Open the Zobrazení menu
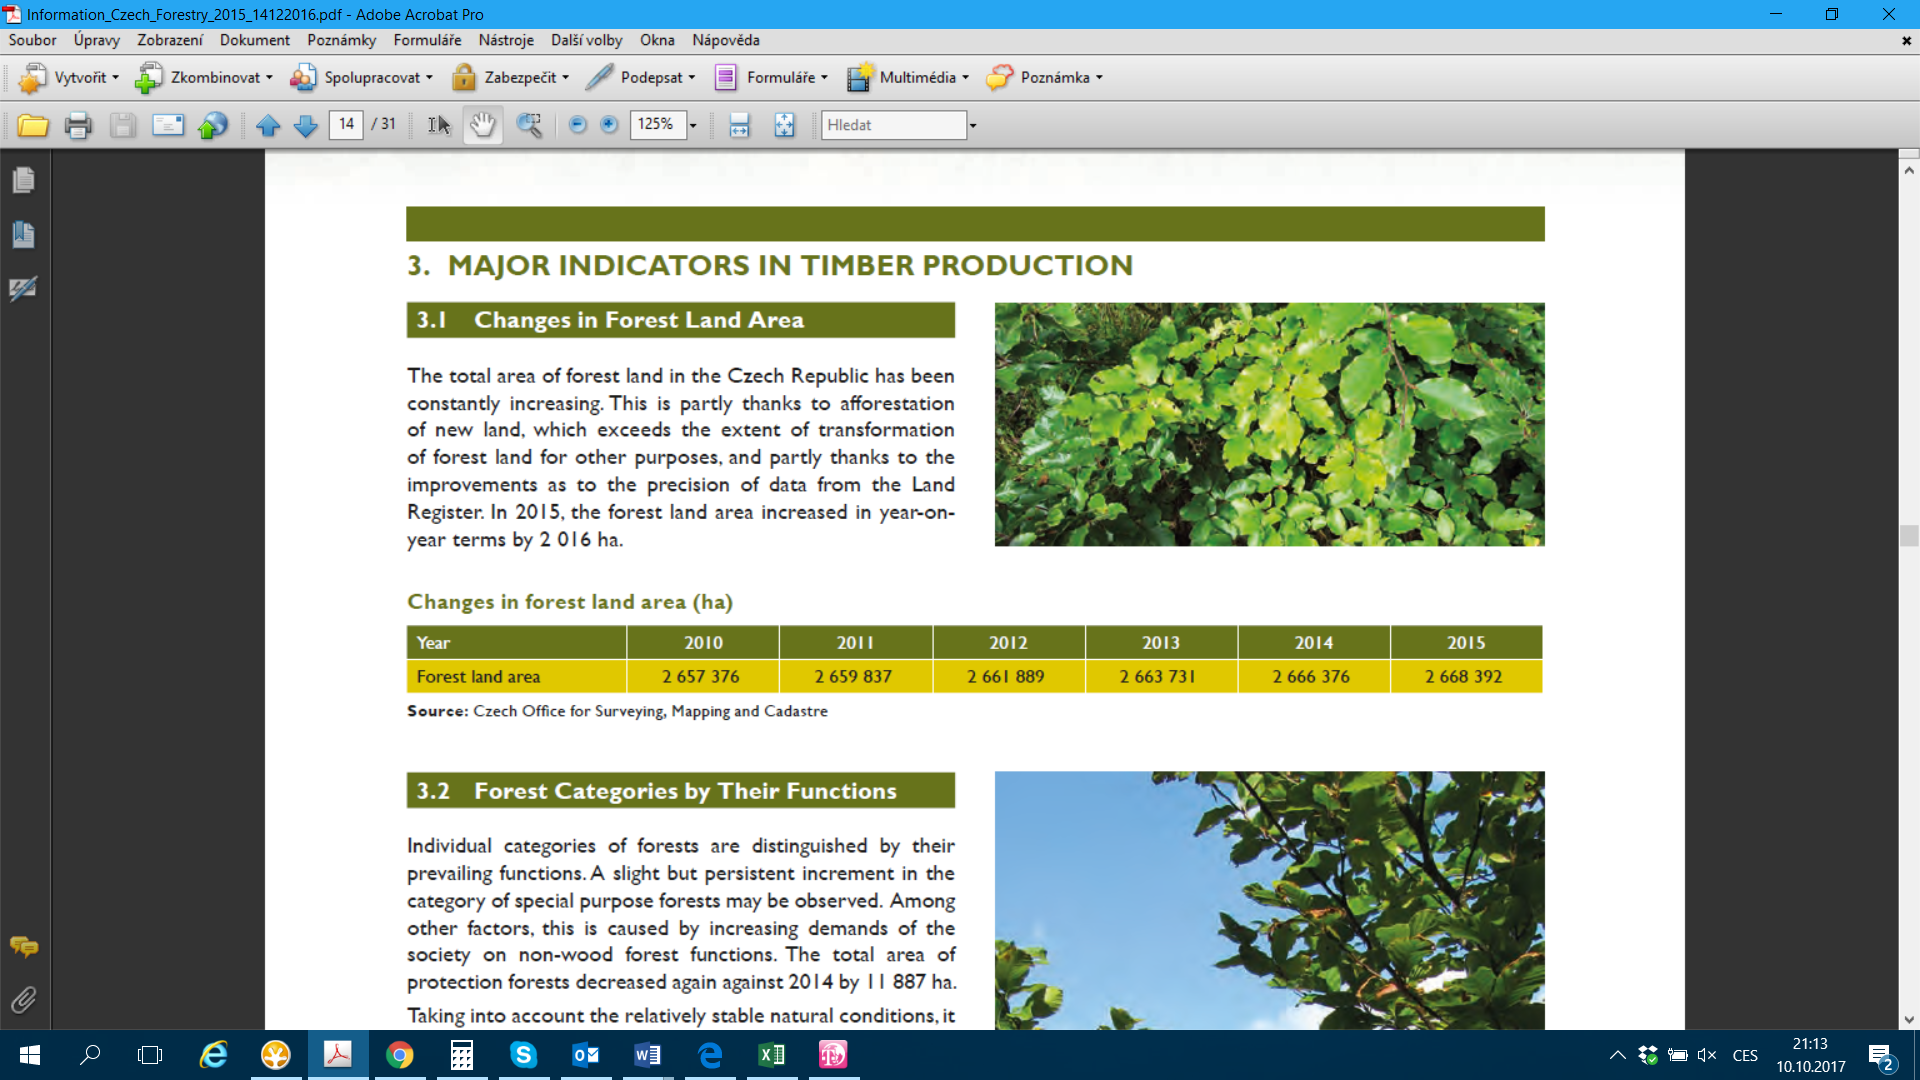Image resolution: width=1920 pixels, height=1080 pixels. click(x=170, y=40)
